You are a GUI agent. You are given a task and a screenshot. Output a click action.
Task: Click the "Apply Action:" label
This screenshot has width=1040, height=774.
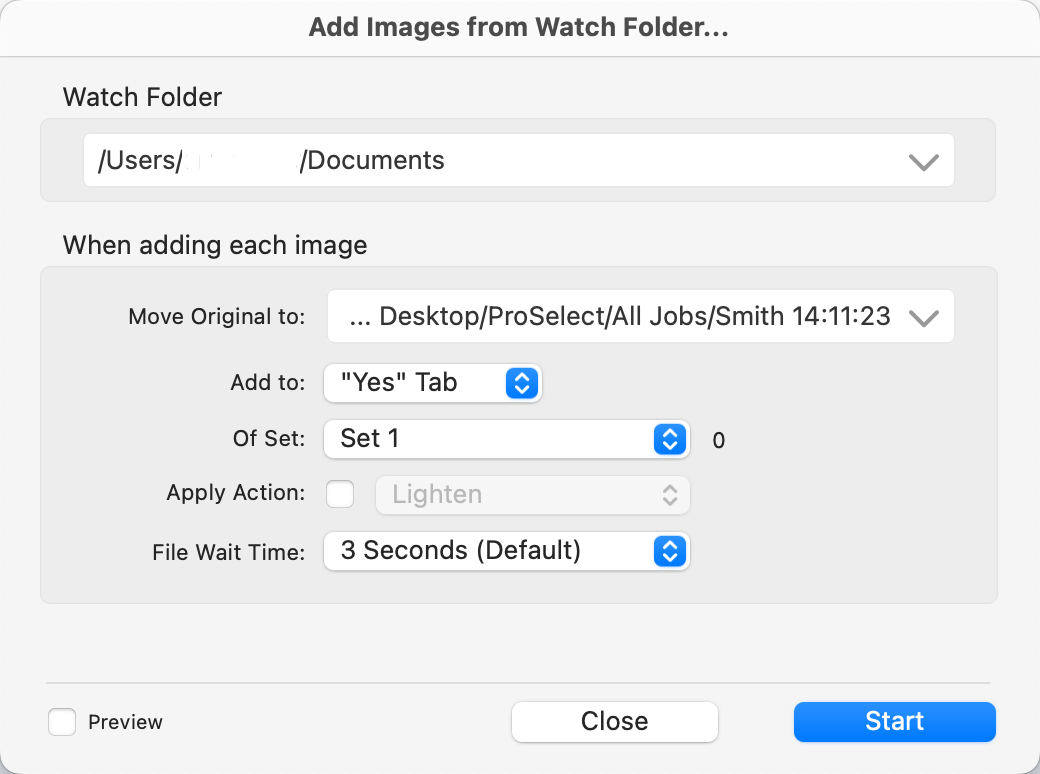click(236, 494)
